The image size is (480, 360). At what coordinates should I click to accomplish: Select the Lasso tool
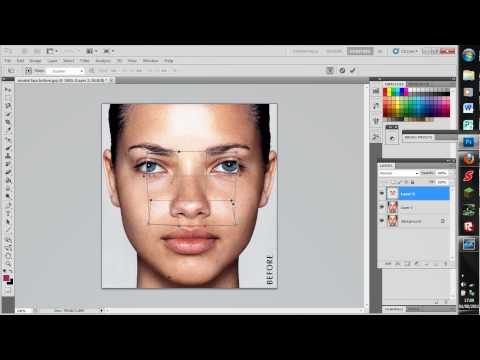pos(8,105)
